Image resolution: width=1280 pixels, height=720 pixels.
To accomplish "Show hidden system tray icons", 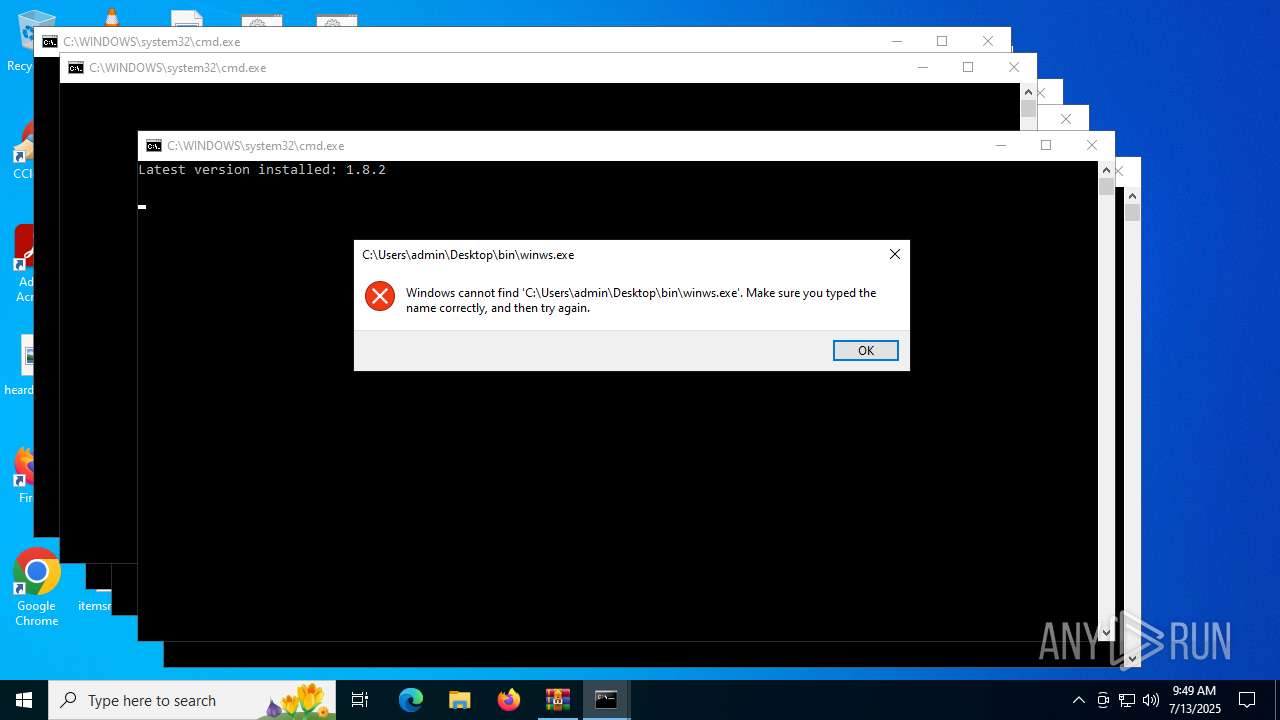I will pos(1078,700).
